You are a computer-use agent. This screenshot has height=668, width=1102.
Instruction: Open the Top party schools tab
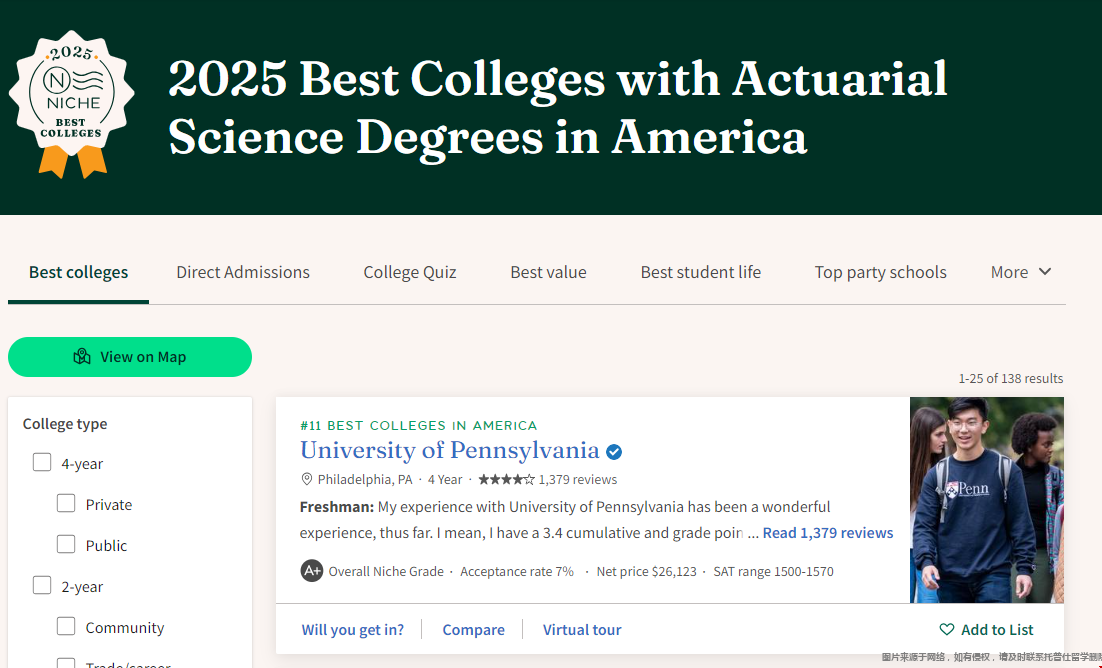point(881,272)
